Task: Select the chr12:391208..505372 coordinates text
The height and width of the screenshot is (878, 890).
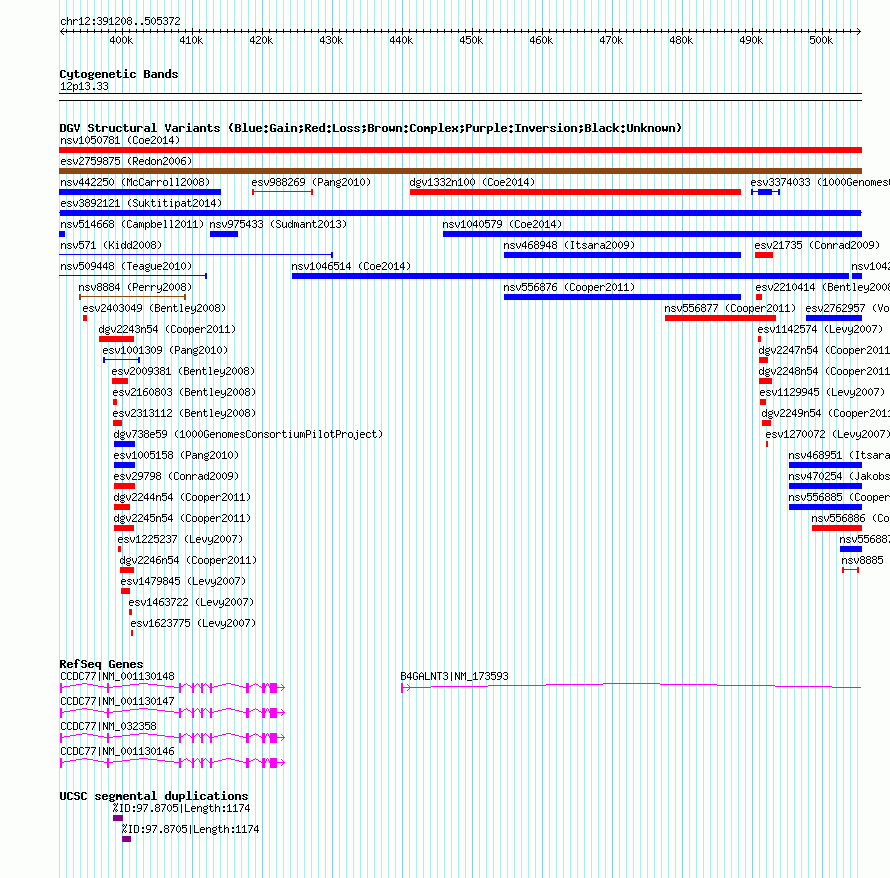Action: click(x=120, y=21)
